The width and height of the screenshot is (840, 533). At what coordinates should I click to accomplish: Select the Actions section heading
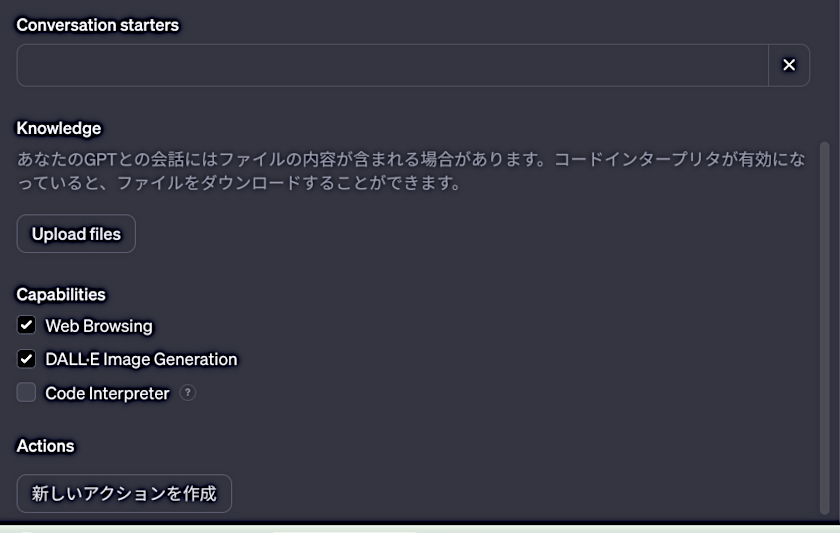pos(46,446)
